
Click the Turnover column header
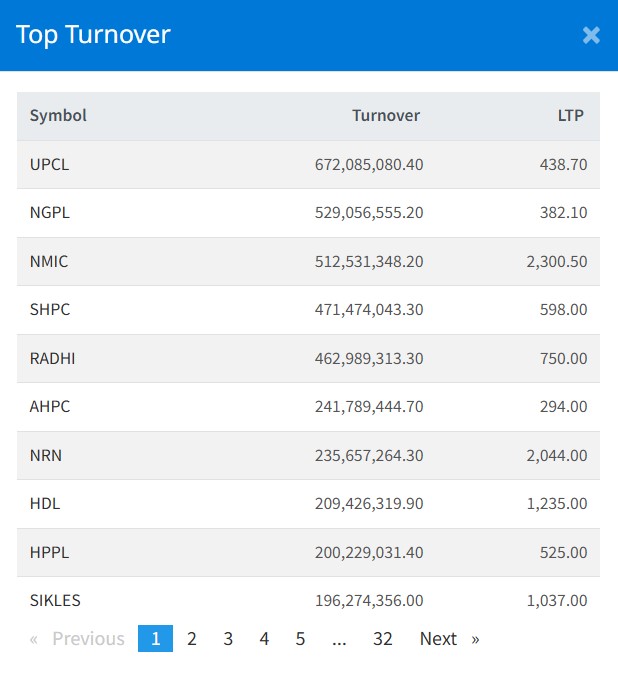[x=386, y=115]
